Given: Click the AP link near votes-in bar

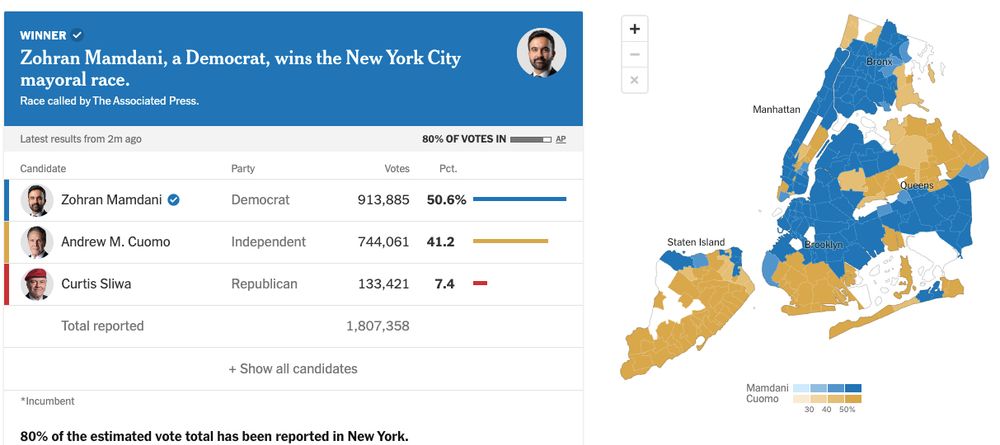Looking at the screenshot, I should click(x=561, y=139).
